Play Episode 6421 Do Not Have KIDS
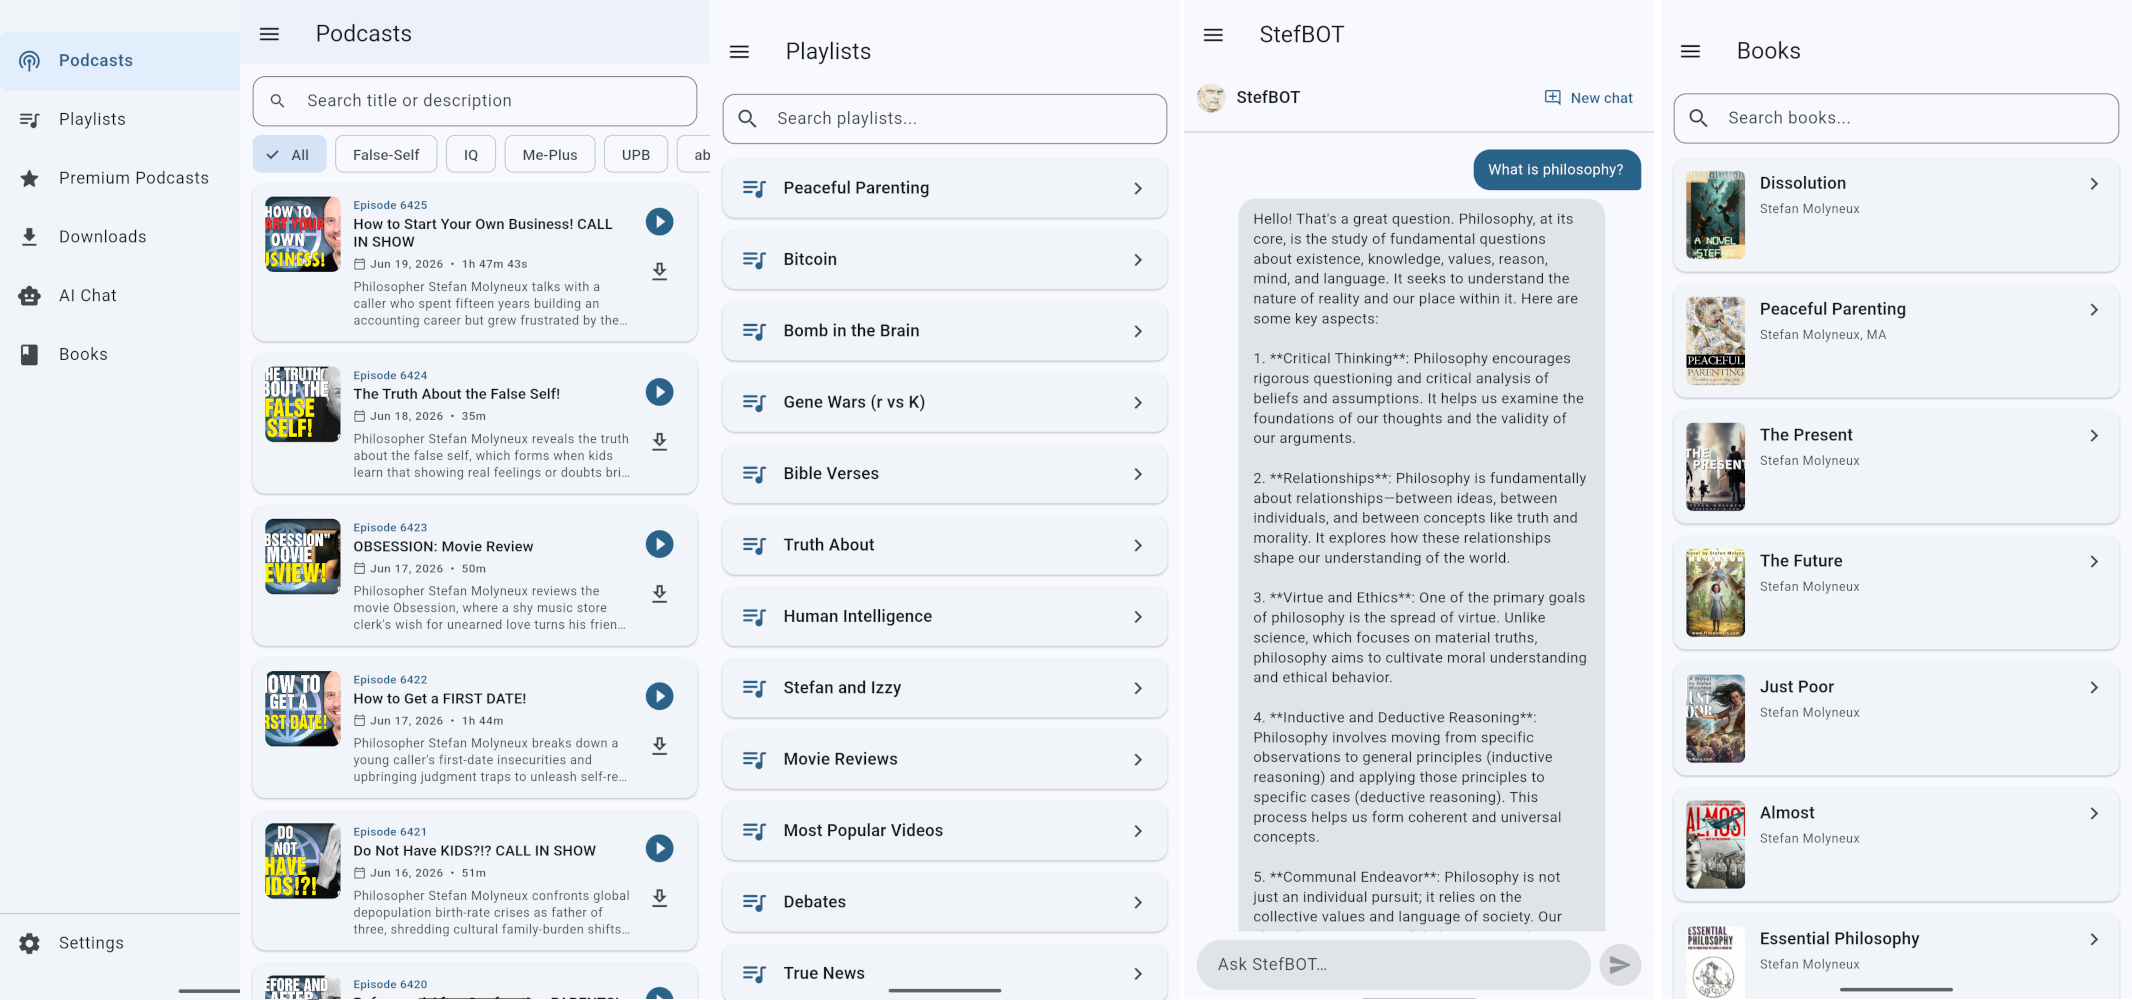Image resolution: width=2132 pixels, height=1000 pixels. click(x=659, y=848)
